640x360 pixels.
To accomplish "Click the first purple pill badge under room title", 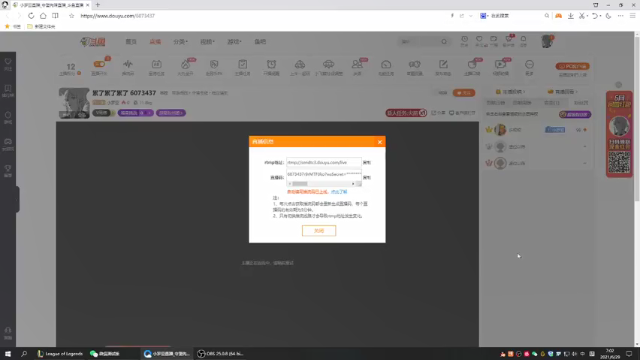I will 136,113.
